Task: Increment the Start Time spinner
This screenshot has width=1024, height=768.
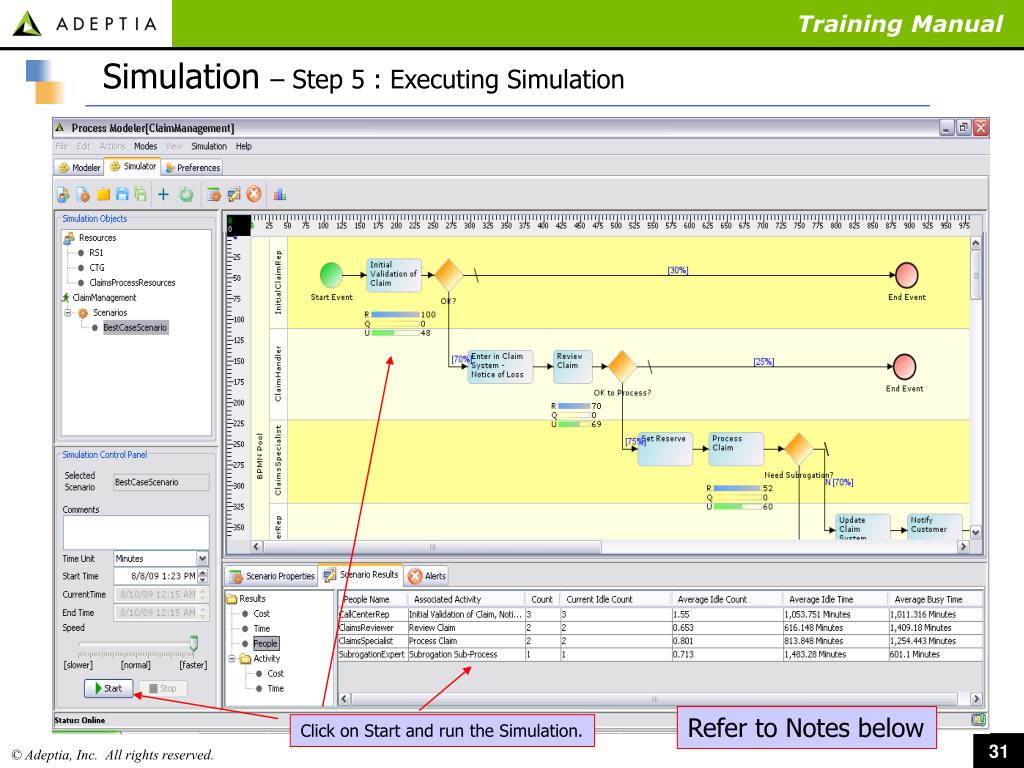Action: point(202,573)
